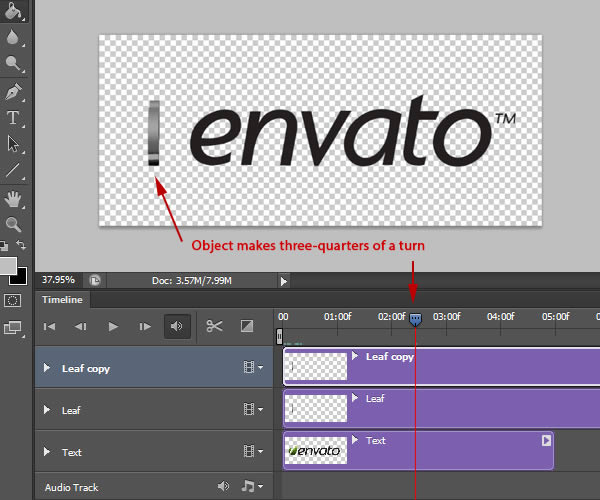Image resolution: width=600 pixels, height=500 pixels.
Task: Reset to default foreground and background colors
Action: [4, 246]
